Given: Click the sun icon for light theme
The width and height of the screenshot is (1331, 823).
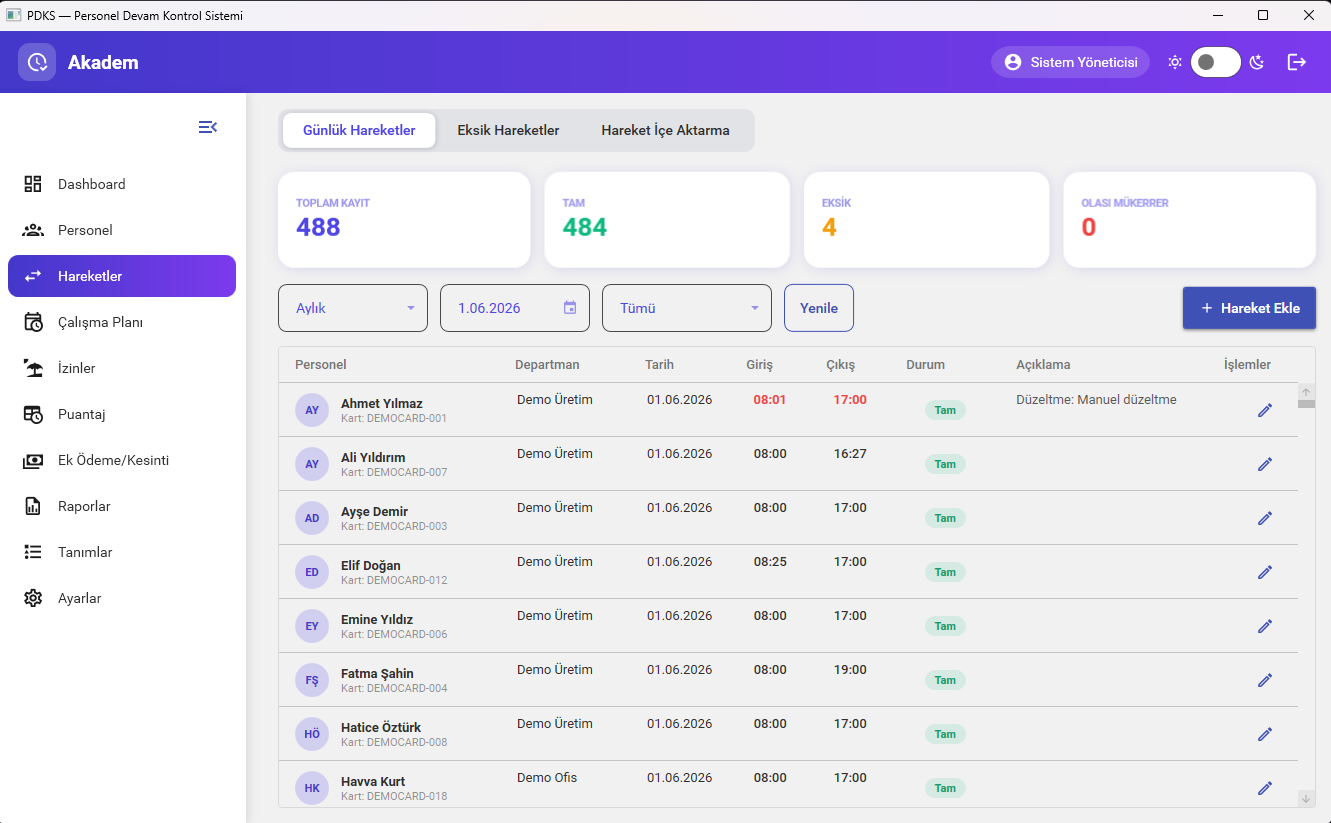Looking at the screenshot, I should tap(1175, 62).
